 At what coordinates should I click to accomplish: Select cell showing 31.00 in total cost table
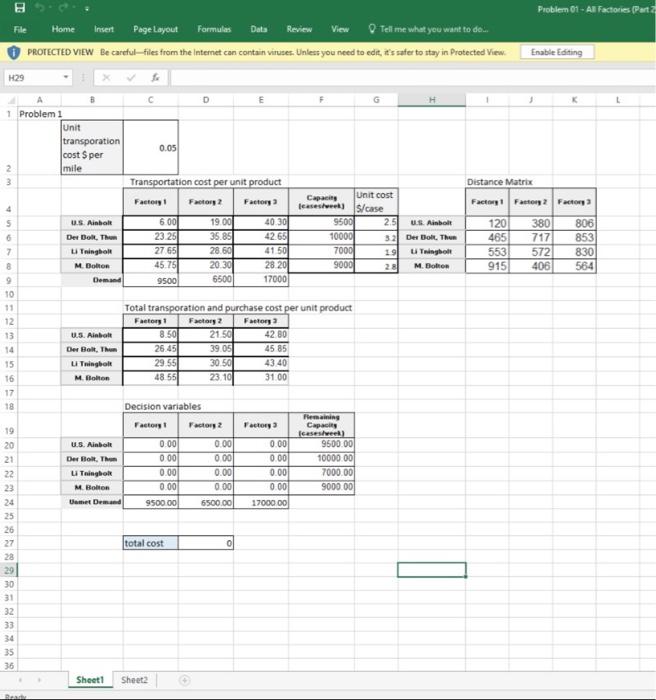pyautogui.click(x=261, y=378)
